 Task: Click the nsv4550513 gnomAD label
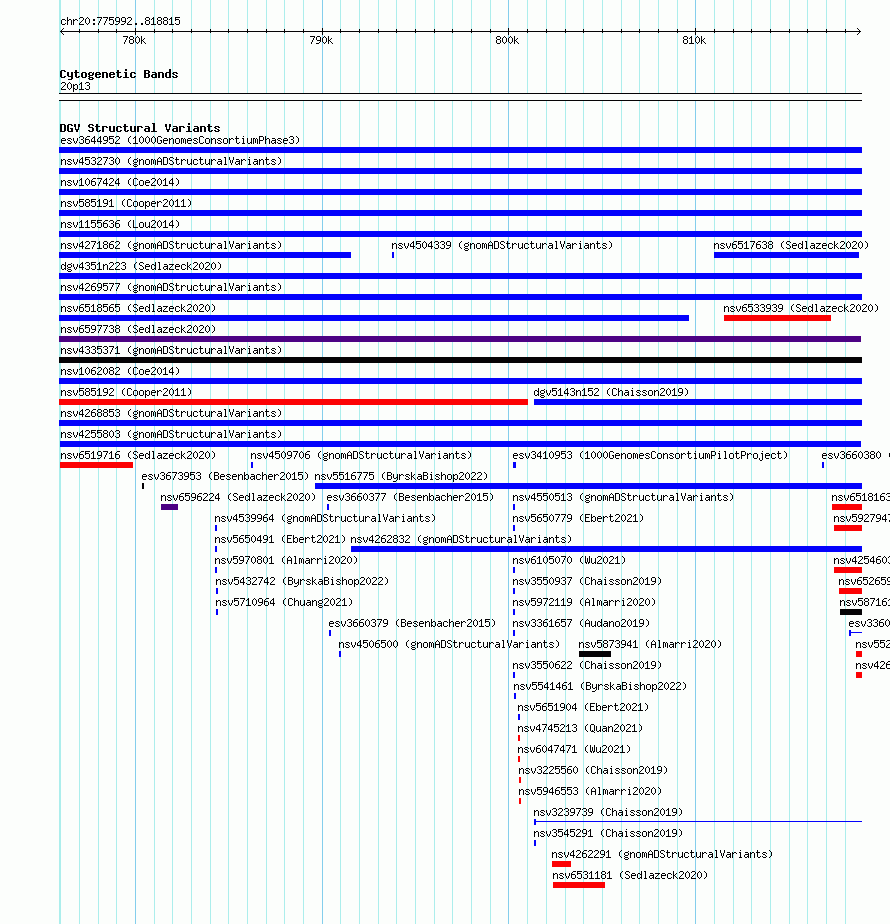(623, 497)
